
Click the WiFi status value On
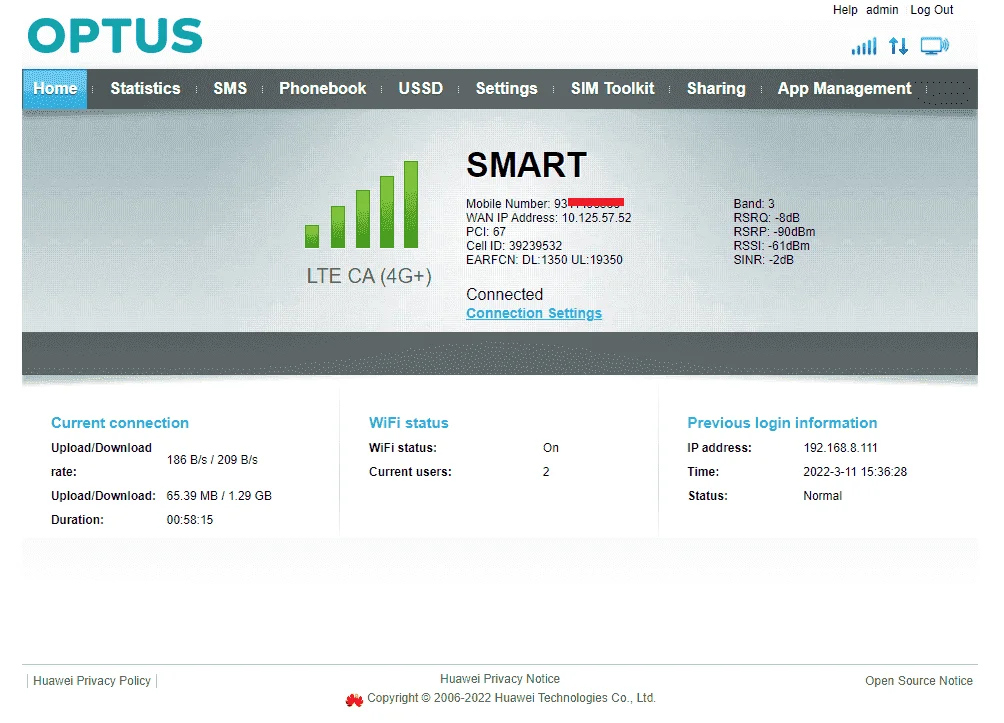click(551, 448)
